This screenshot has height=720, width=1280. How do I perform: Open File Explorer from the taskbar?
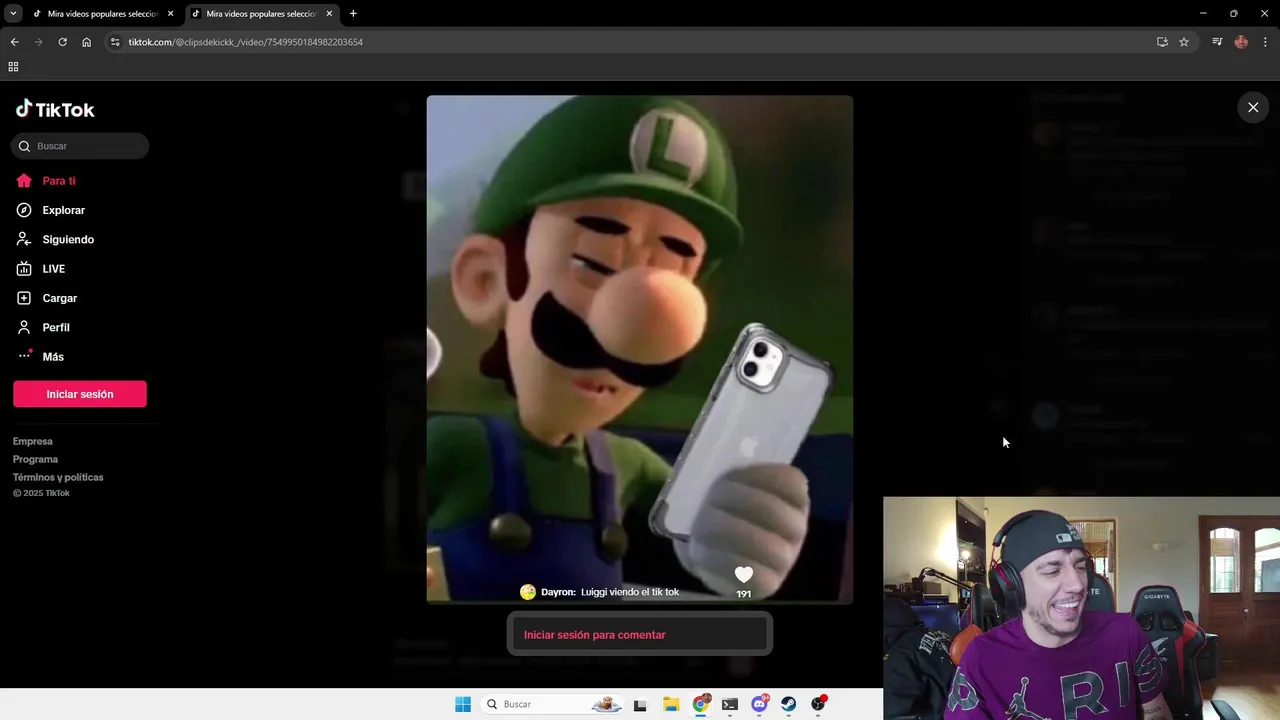(x=671, y=704)
